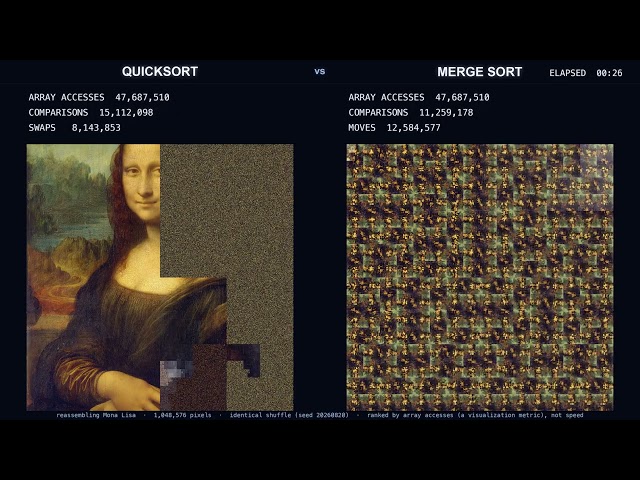The image size is (640, 480).
Task: Click the Merge Sort scrambled image panel
Action: 480,277
